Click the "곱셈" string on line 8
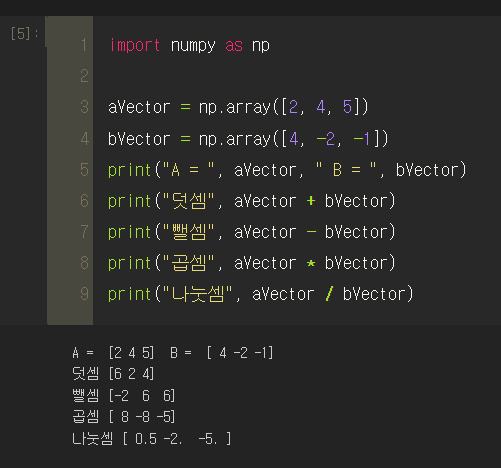Image resolution: width=501 pixels, height=468 pixels. (189, 263)
